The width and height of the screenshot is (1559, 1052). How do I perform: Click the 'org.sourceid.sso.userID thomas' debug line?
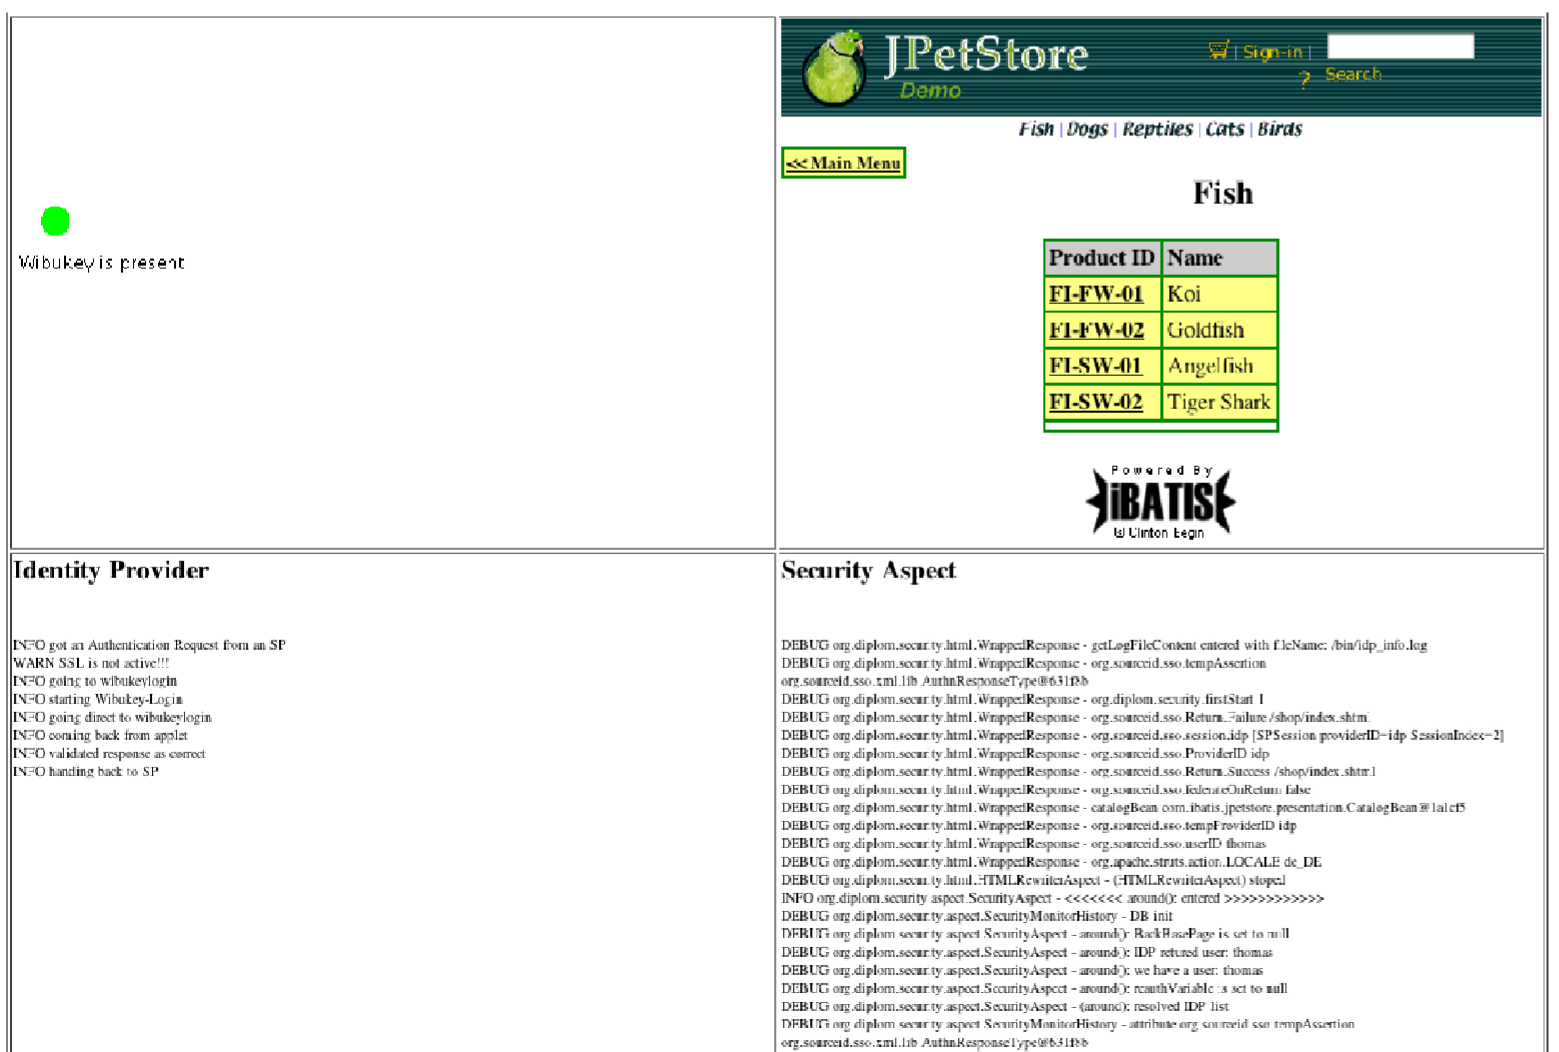coord(1024,843)
